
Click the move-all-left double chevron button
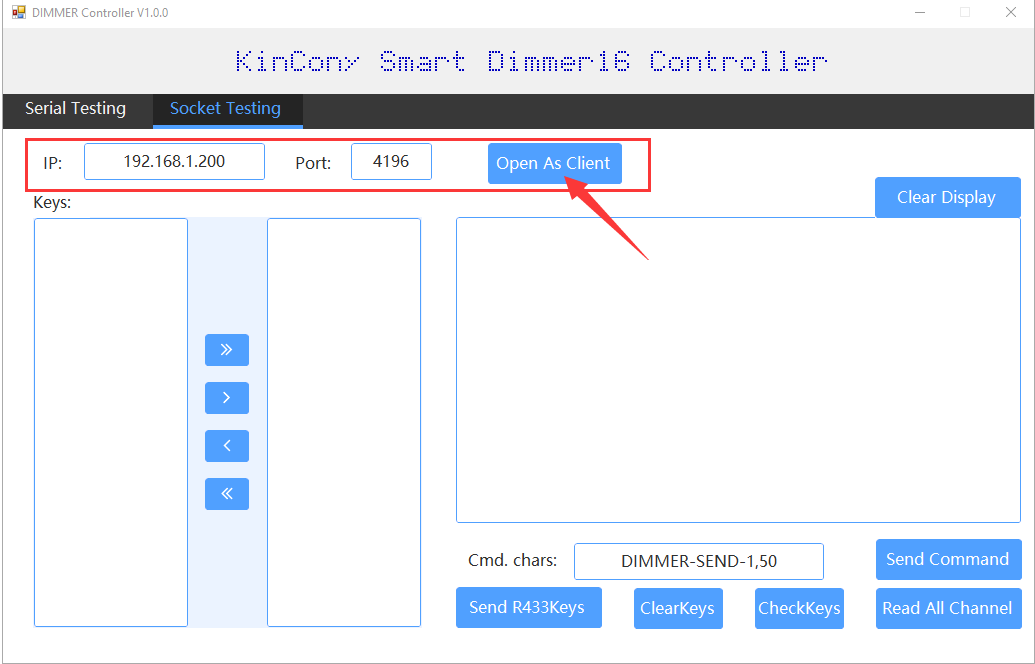(x=226, y=494)
